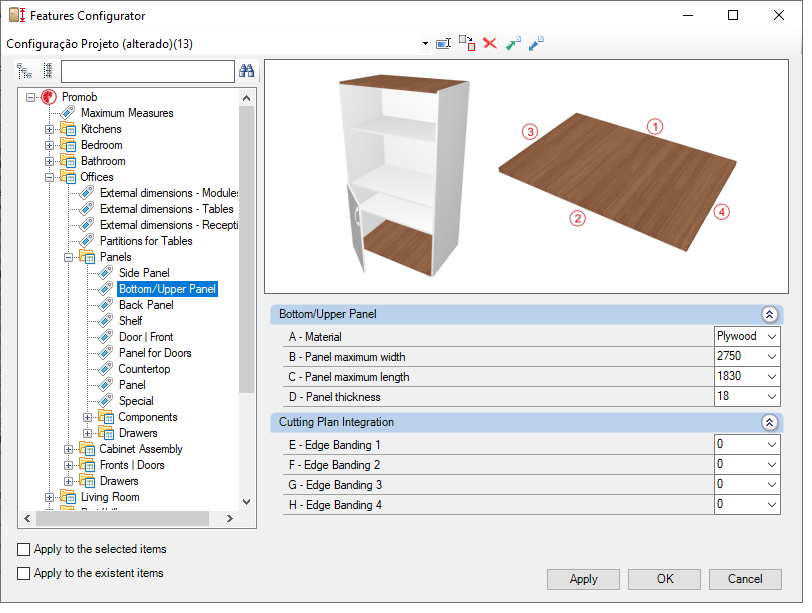Expand the Bedroom folder
812x613 pixels.
[x=49, y=145]
